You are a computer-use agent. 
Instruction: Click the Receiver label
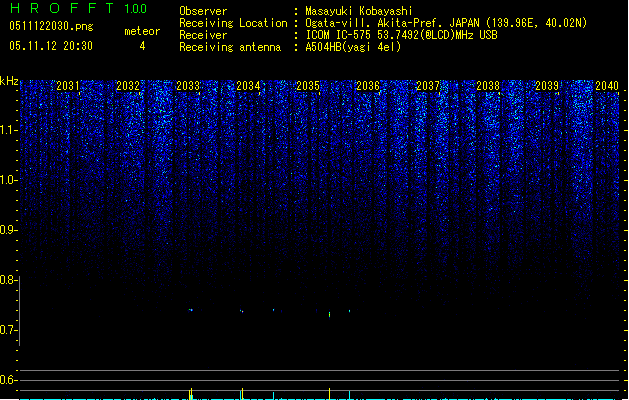[x=203, y=35]
